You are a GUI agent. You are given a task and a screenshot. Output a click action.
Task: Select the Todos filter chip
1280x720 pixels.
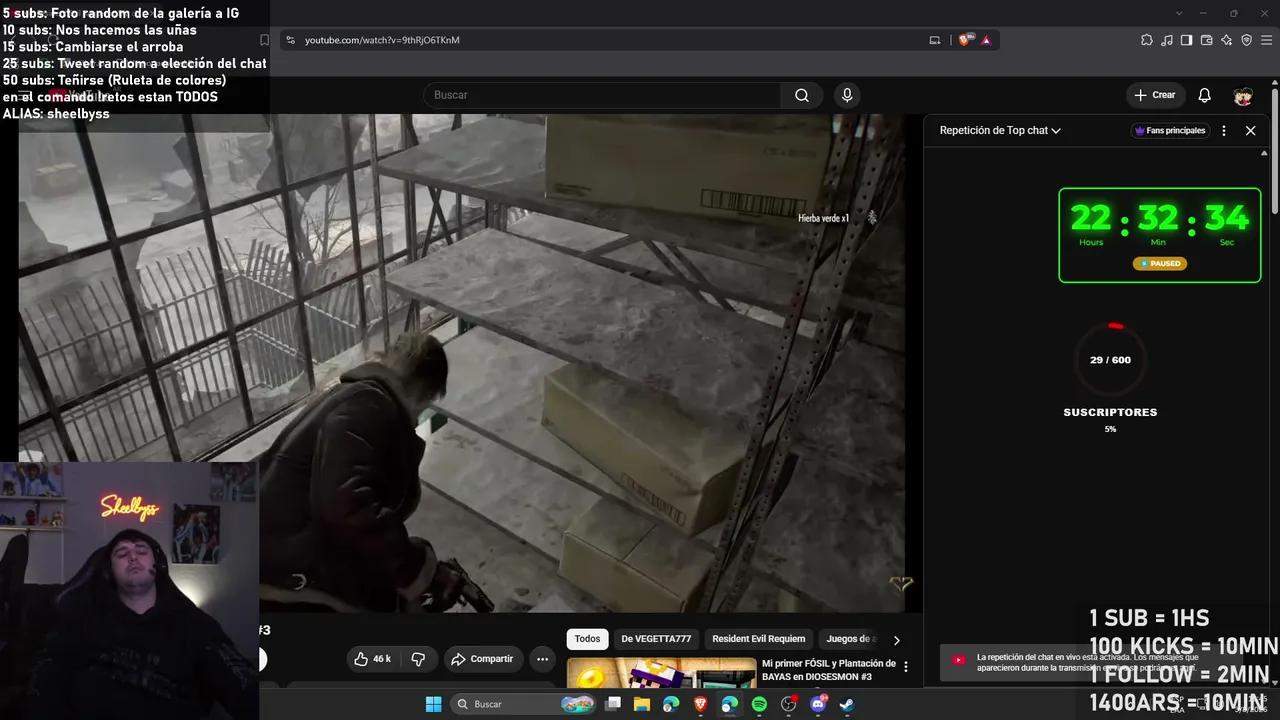point(588,639)
